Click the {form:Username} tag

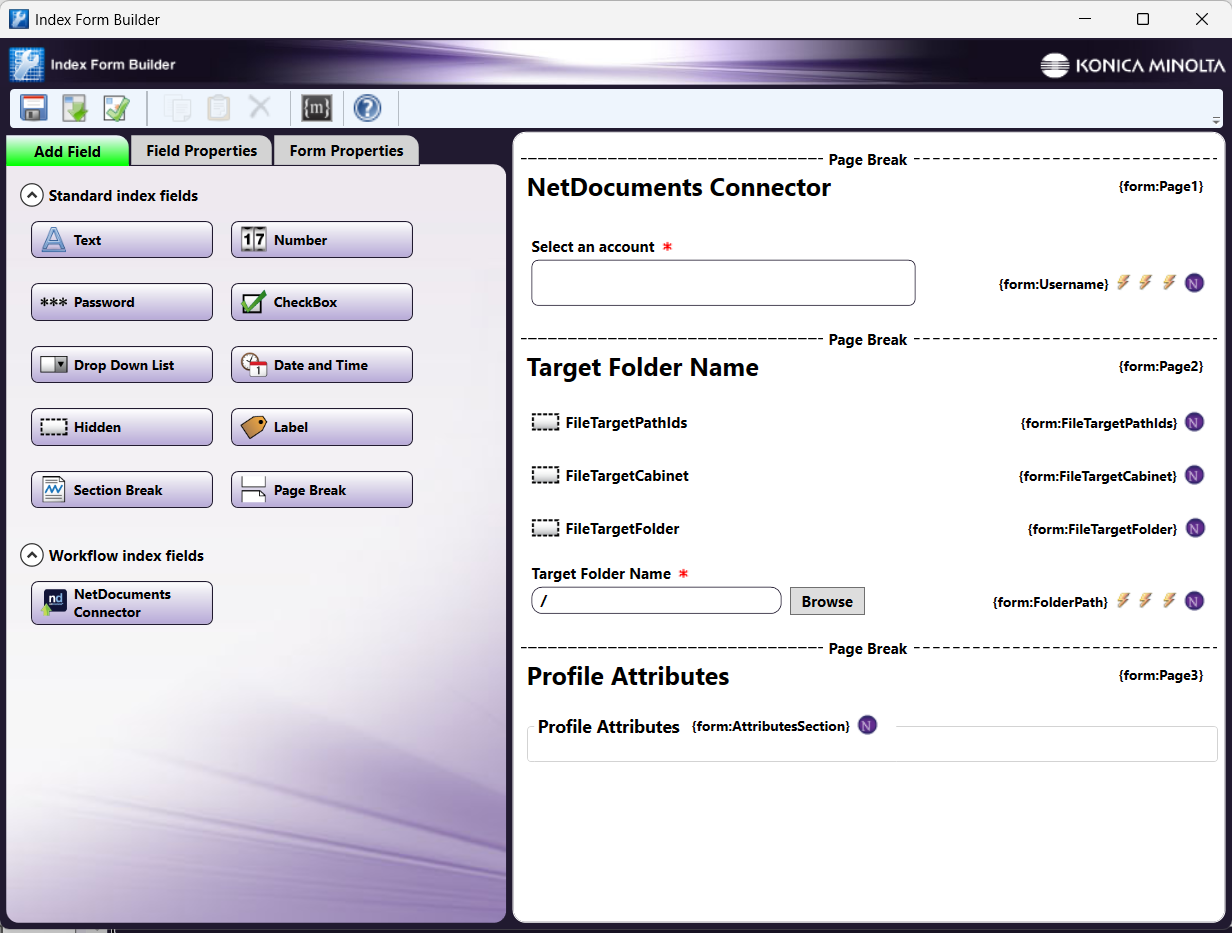coord(1054,284)
